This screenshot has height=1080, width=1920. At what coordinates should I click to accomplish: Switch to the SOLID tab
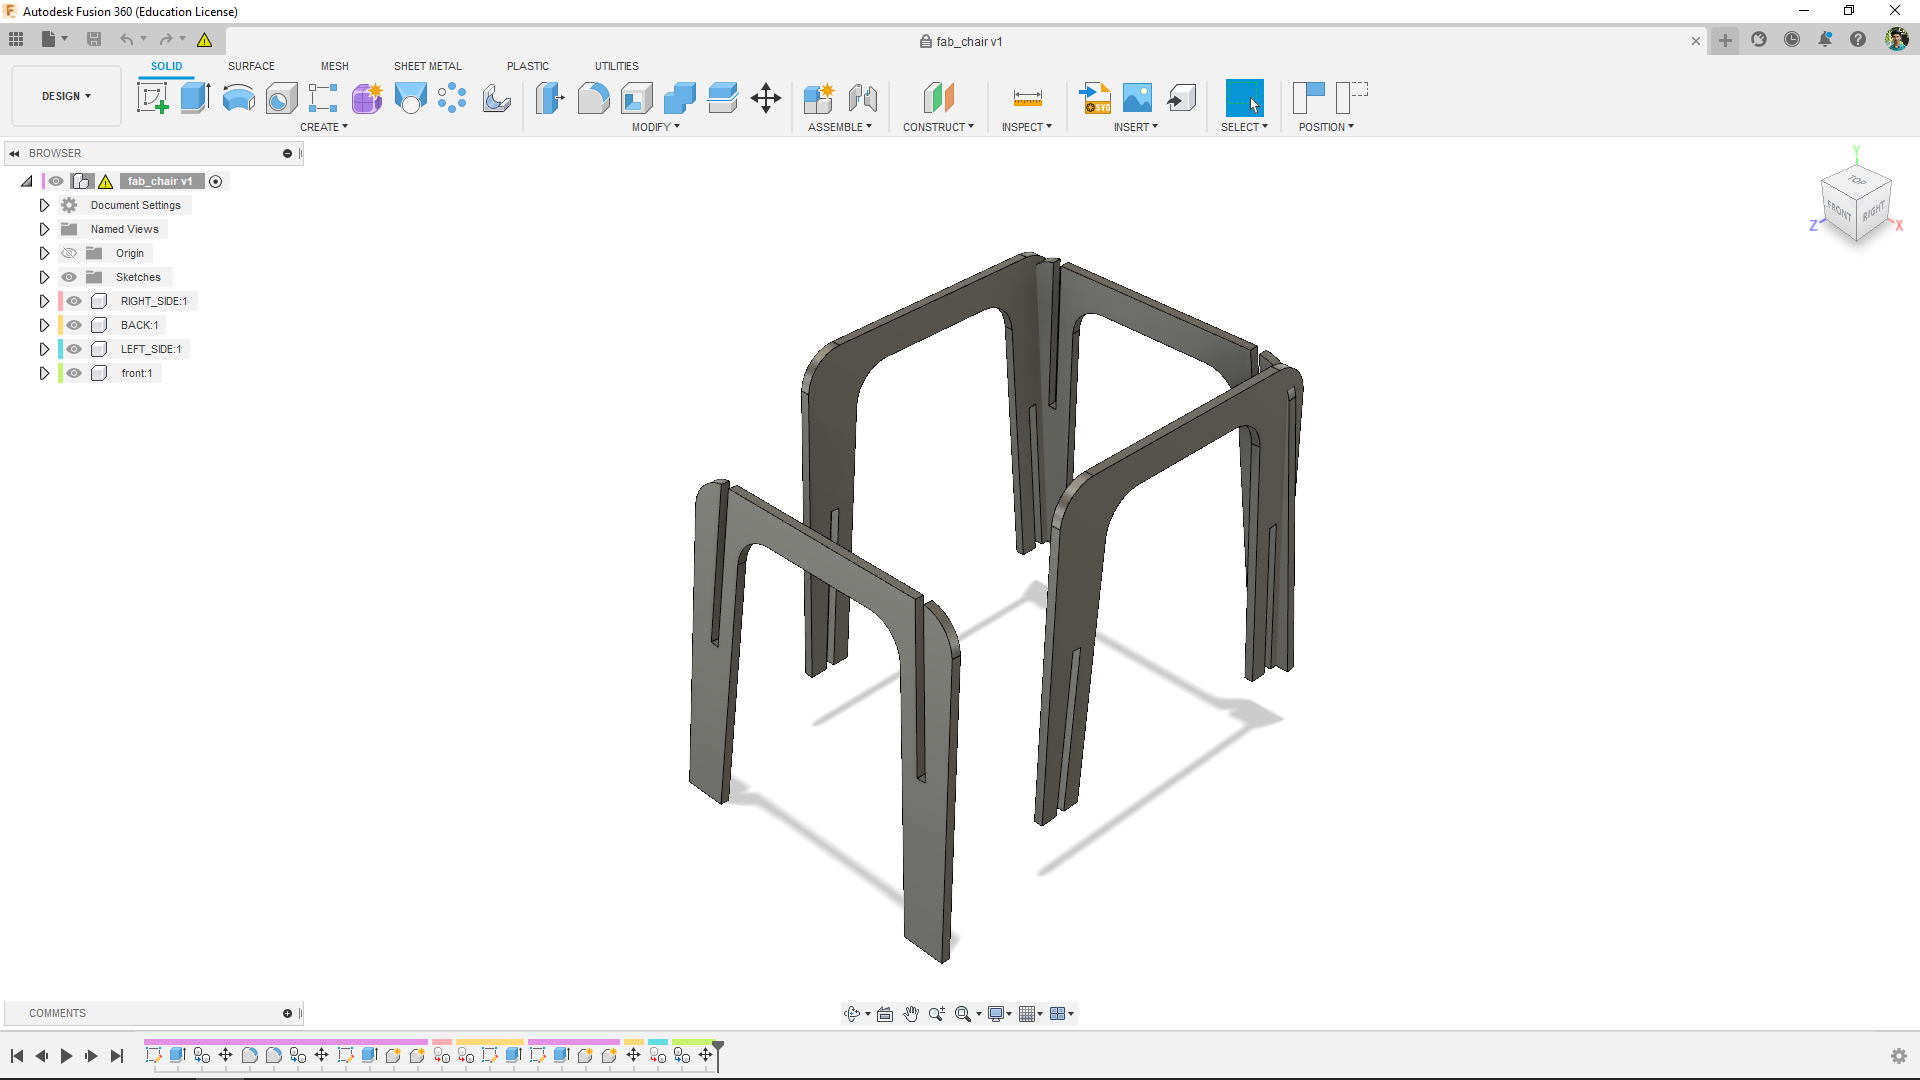(167, 66)
